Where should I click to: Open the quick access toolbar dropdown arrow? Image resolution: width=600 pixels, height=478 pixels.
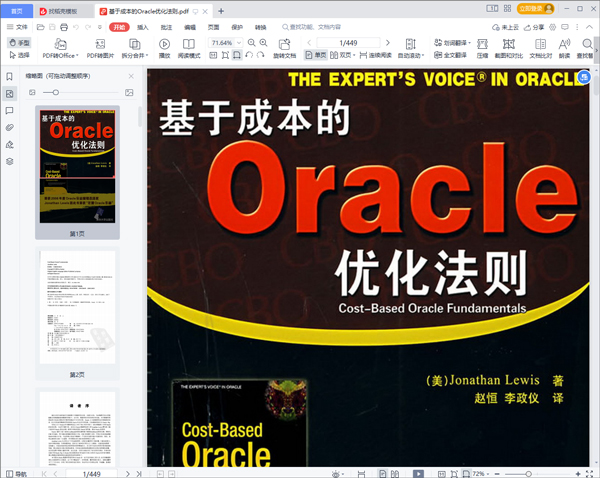[x=100, y=27]
